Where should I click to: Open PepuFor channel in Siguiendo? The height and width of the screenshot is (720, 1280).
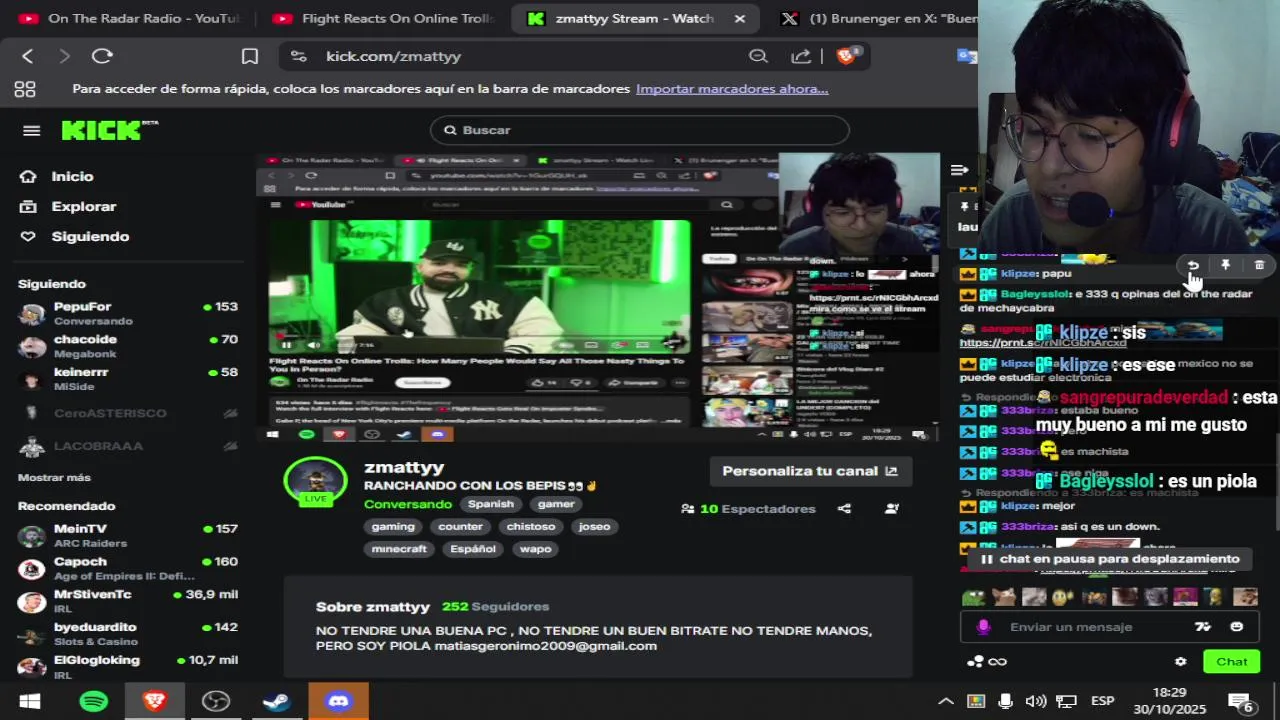(x=128, y=313)
